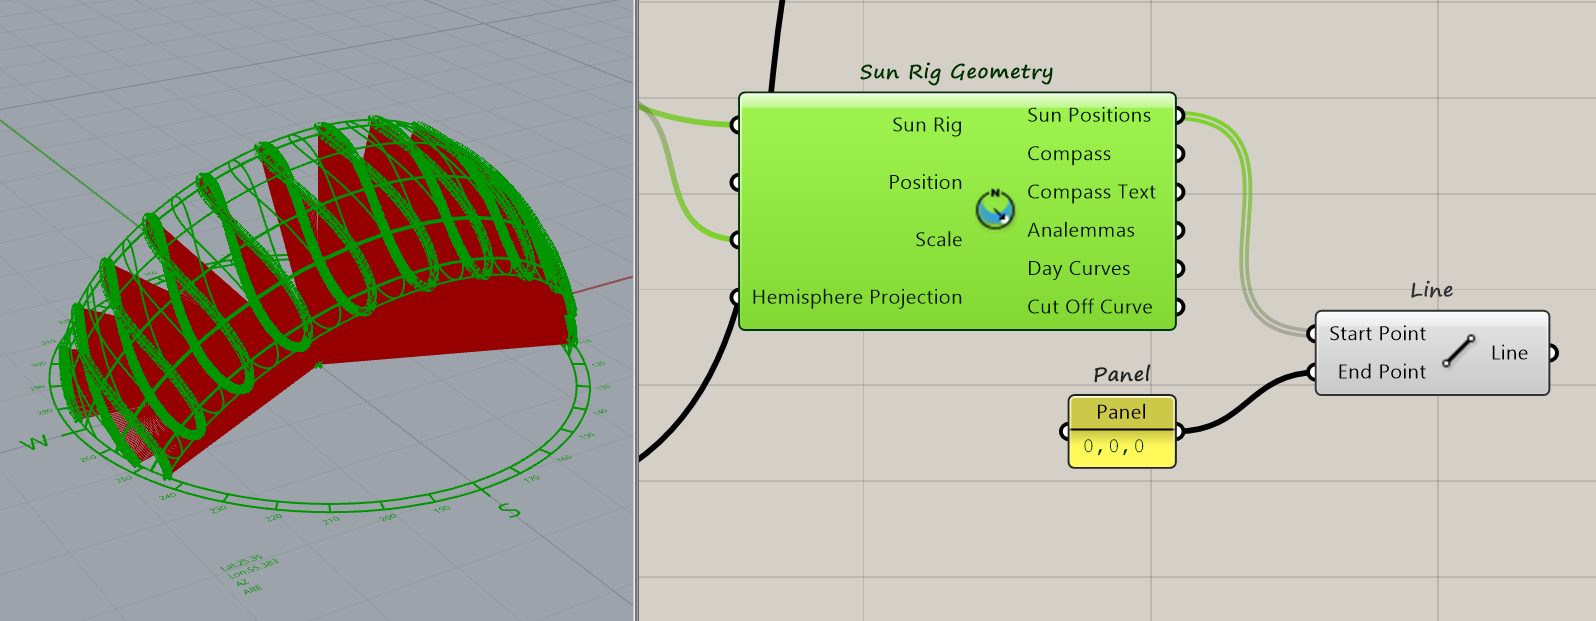Click the Compass Text output grip
This screenshot has height=621, width=1596.
point(1179,192)
